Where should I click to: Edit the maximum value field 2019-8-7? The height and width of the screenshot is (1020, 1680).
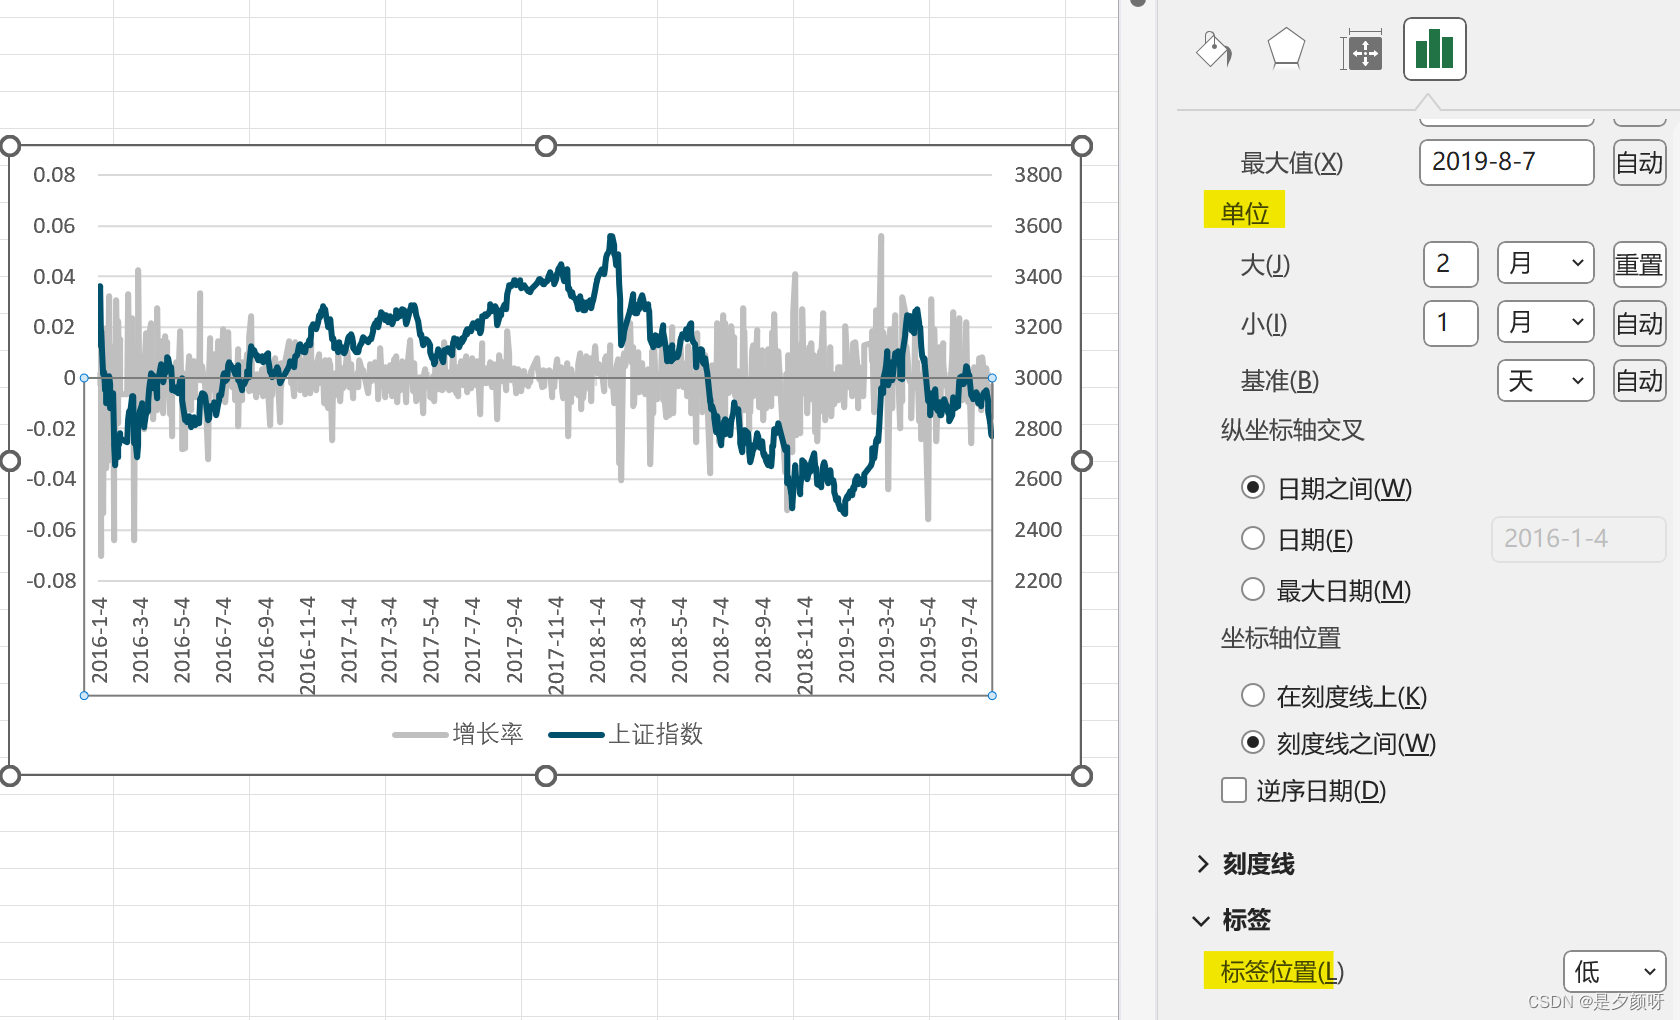[x=1506, y=162]
